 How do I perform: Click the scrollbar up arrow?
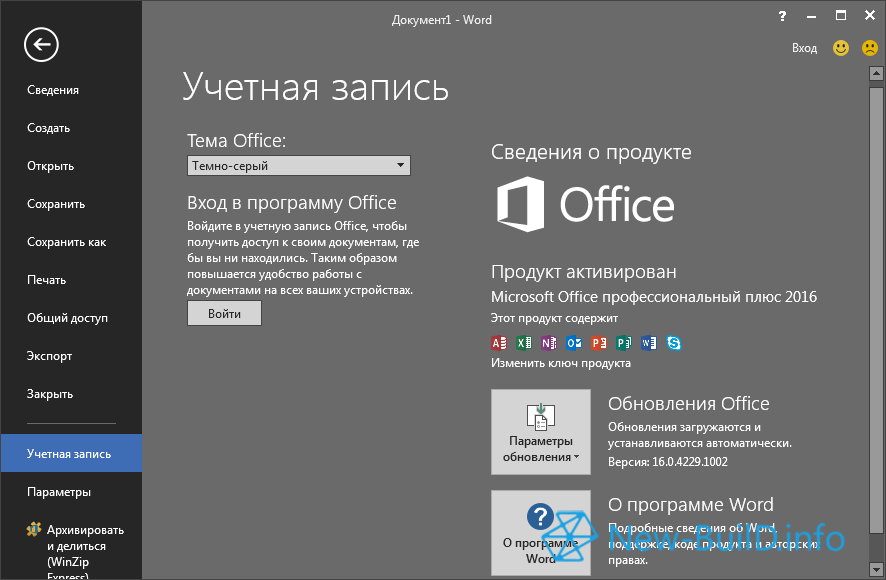click(876, 73)
